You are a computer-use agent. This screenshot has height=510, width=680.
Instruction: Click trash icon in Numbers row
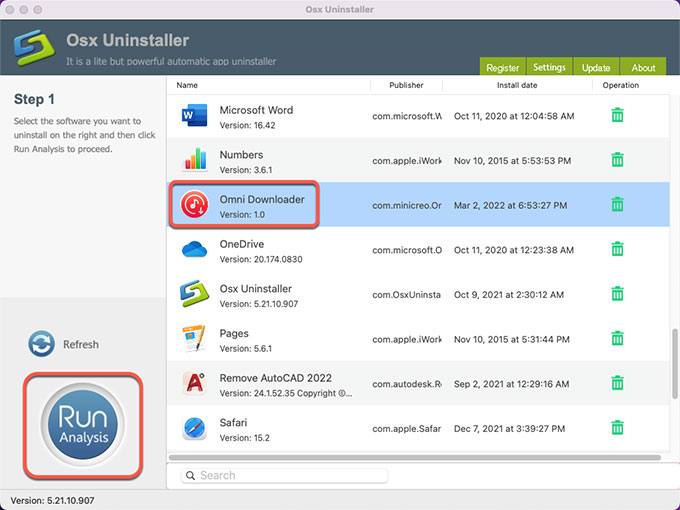(618, 160)
